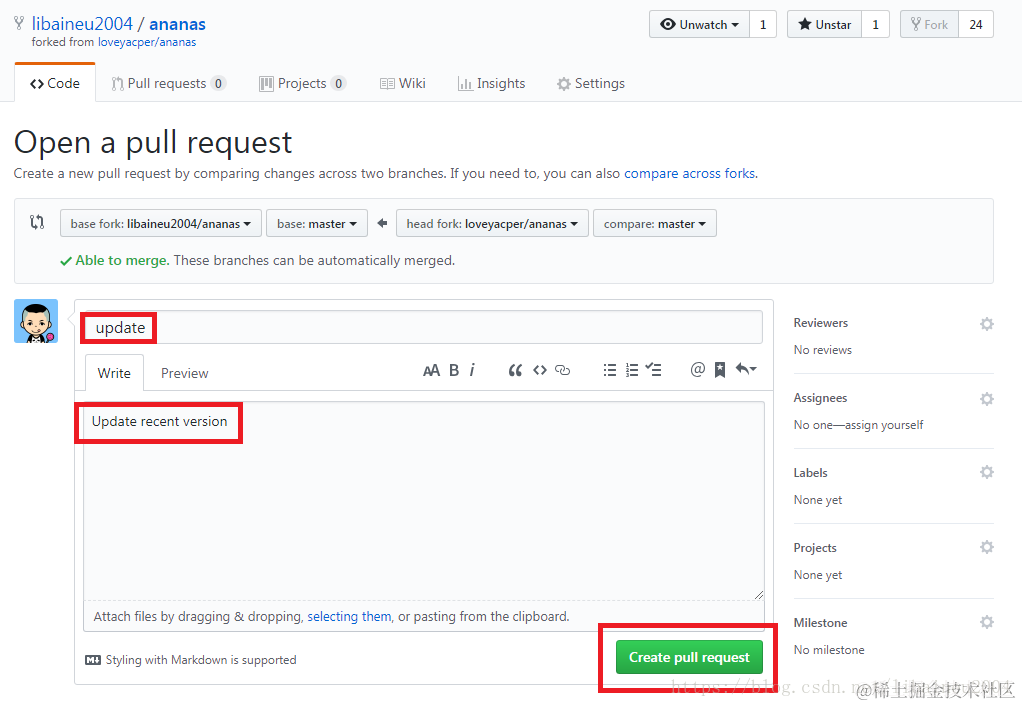Viewport: 1022px width, 707px height.
Task: Click the watchers count 1
Action: coord(763,25)
